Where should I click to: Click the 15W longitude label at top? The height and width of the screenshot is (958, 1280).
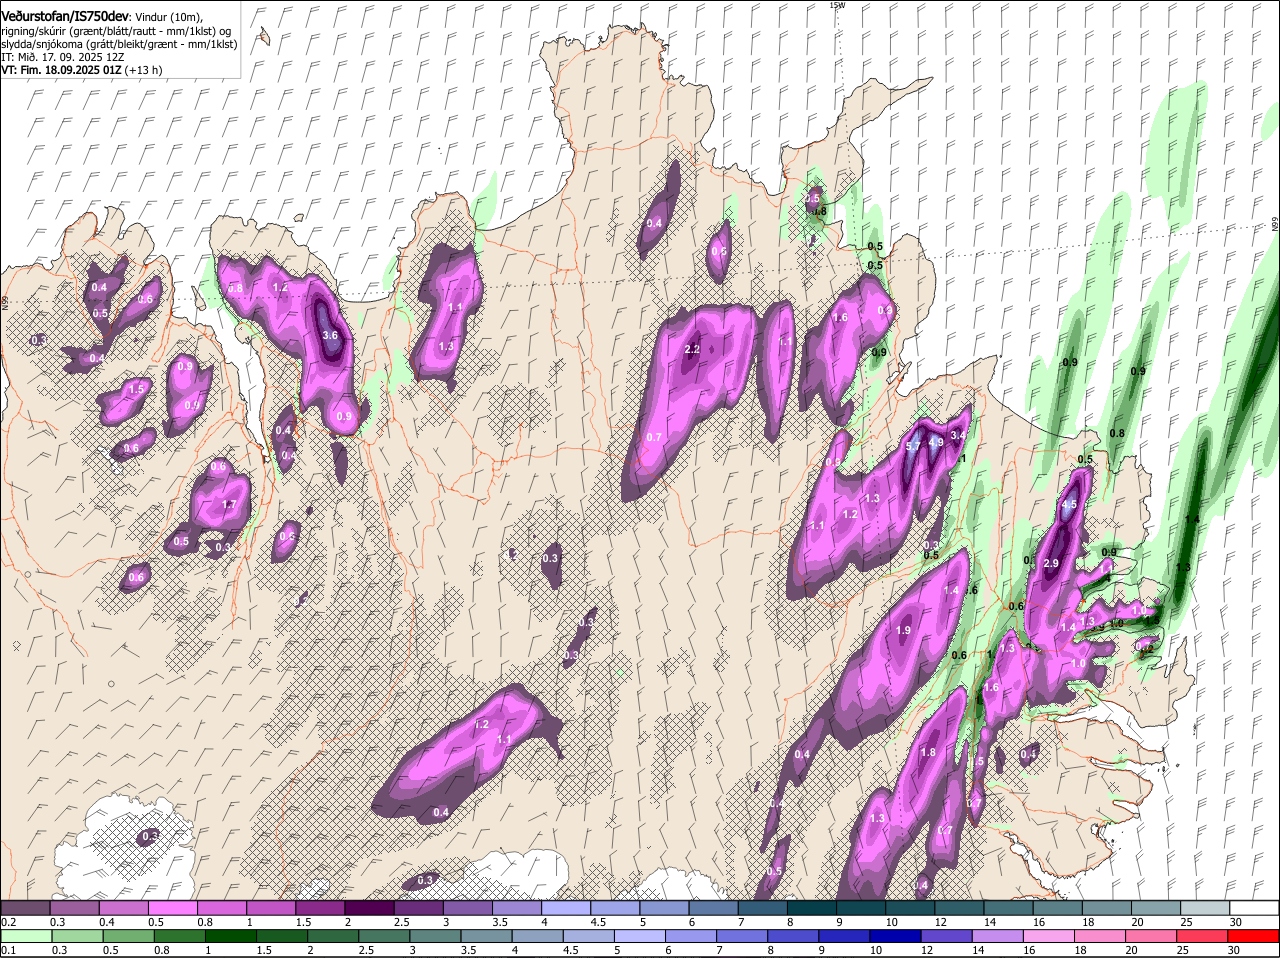tap(837, 5)
